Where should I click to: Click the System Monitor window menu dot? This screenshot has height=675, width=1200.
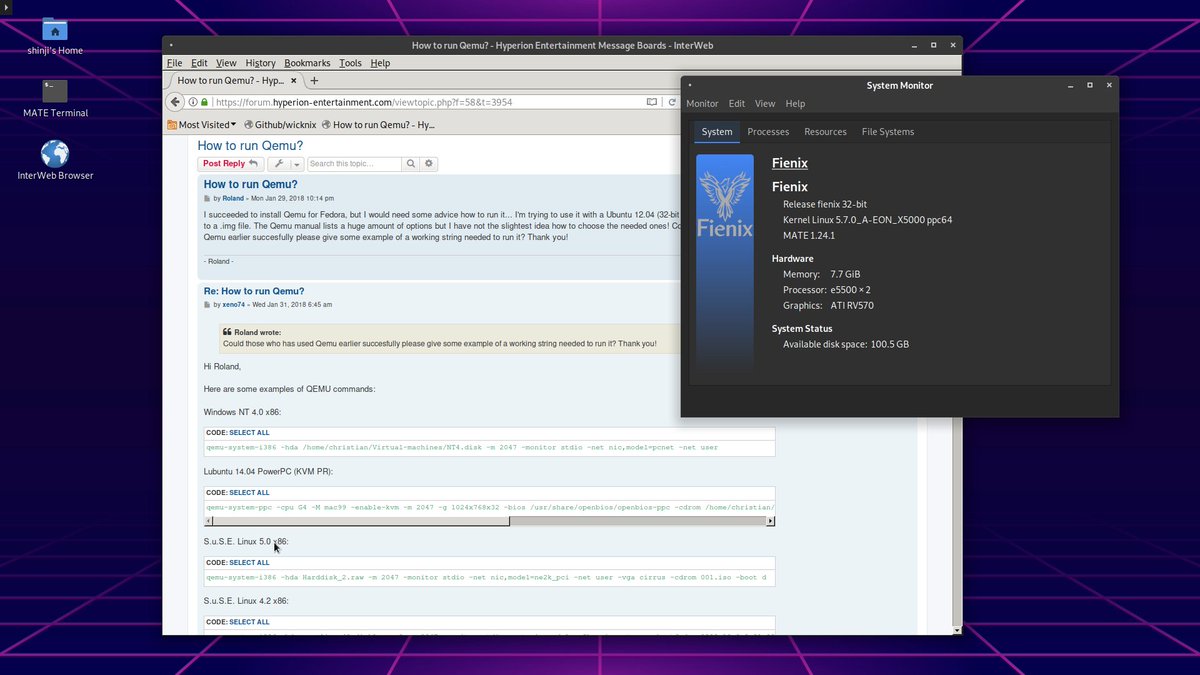tap(690, 85)
